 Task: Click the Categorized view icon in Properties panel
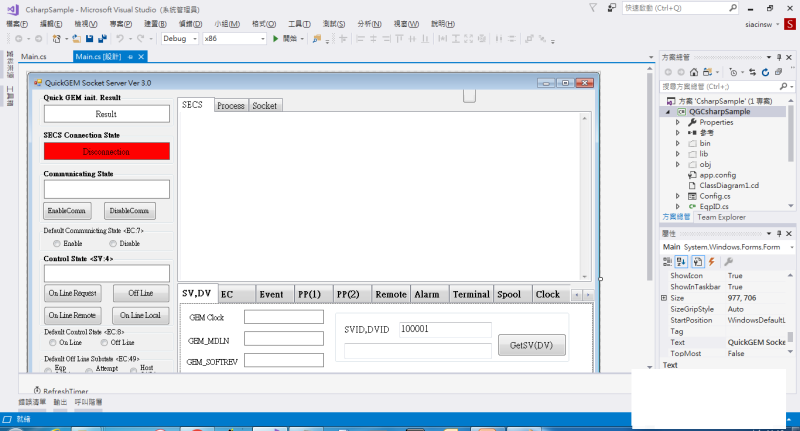[667, 262]
